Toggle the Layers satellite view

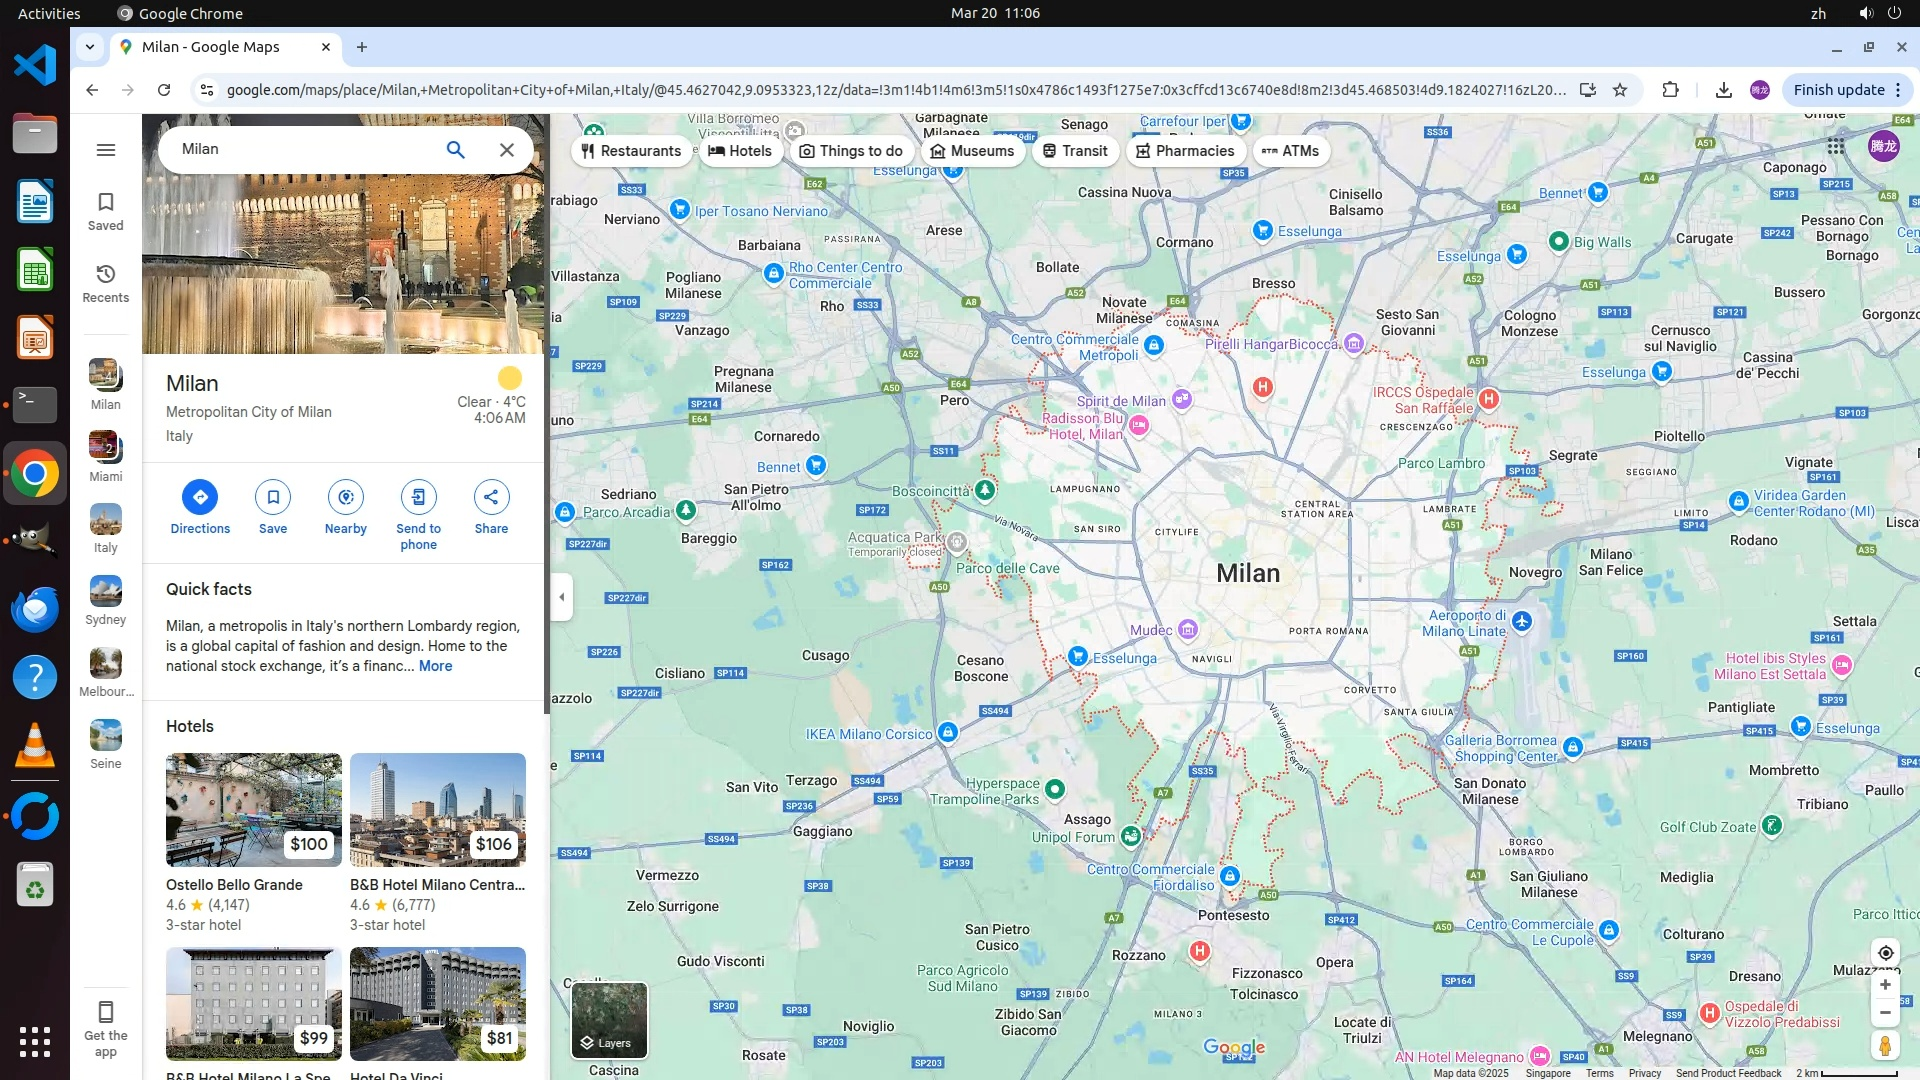(609, 1020)
